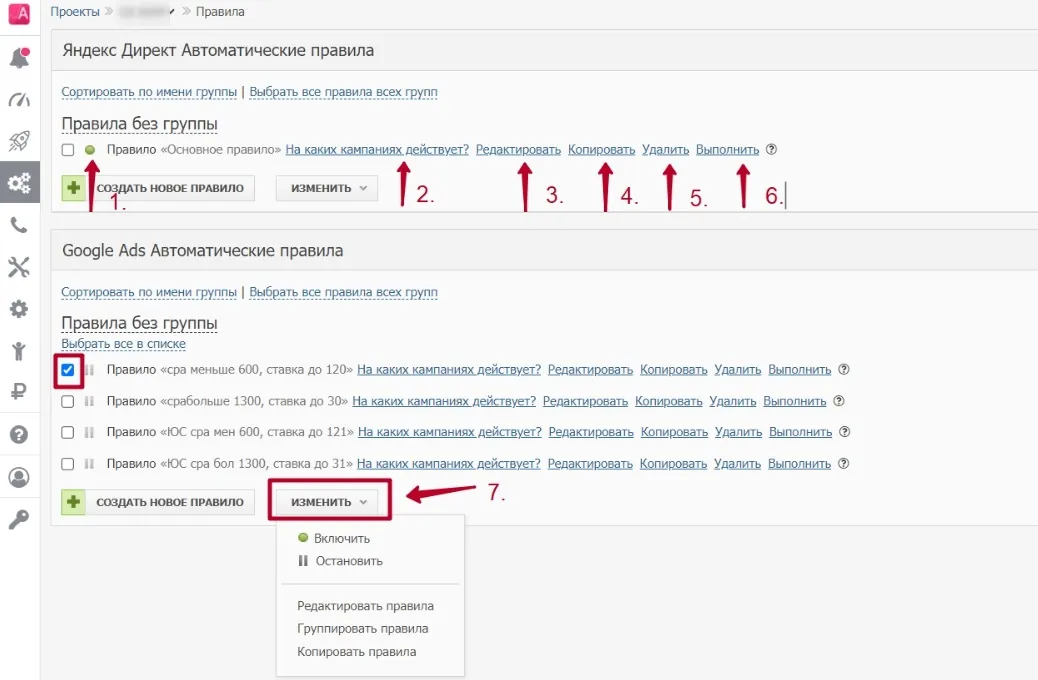Check the «срабольше 1300, ставка до 30» checkbox
1038x680 pixels.
tap(68, 401)
